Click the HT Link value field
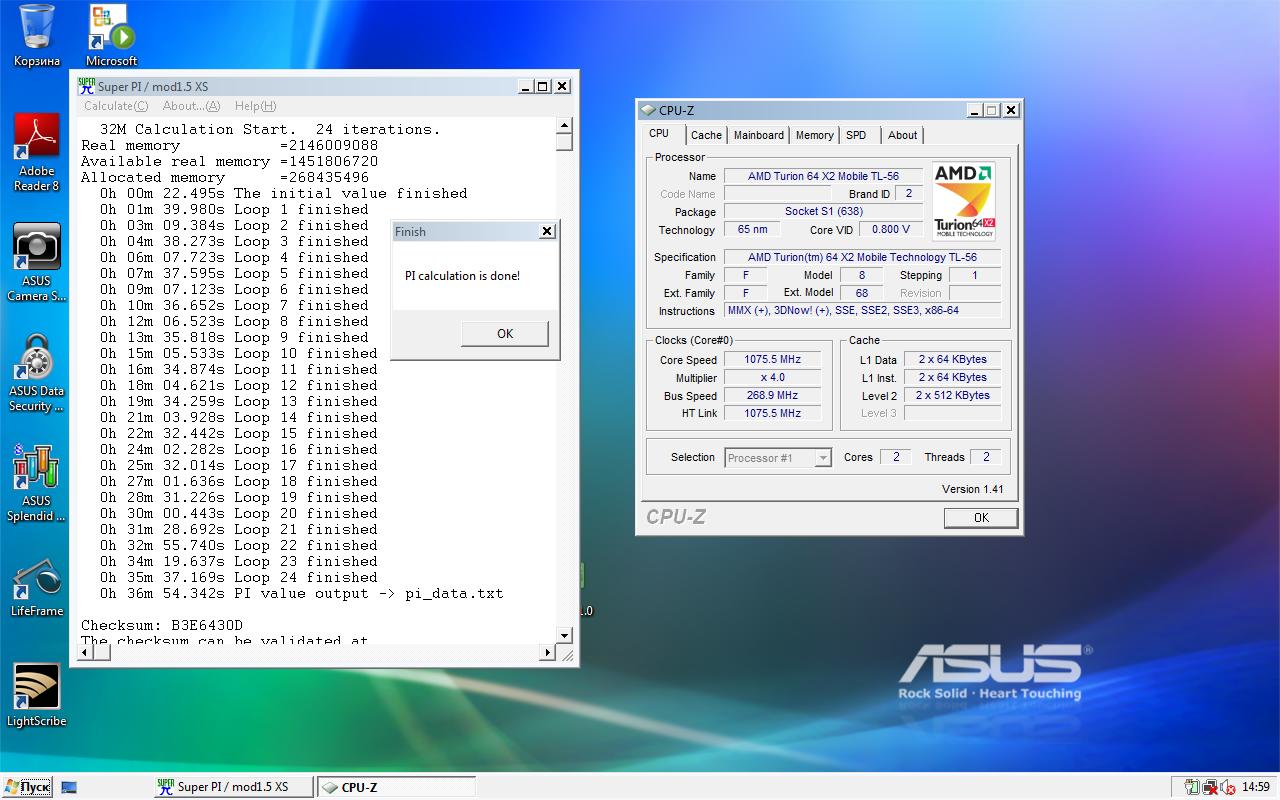 [x=772, y=413]
